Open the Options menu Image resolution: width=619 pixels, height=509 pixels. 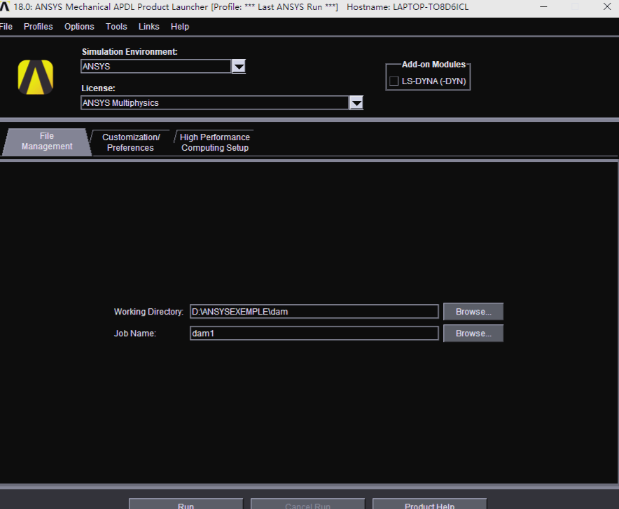coord(79,27)
